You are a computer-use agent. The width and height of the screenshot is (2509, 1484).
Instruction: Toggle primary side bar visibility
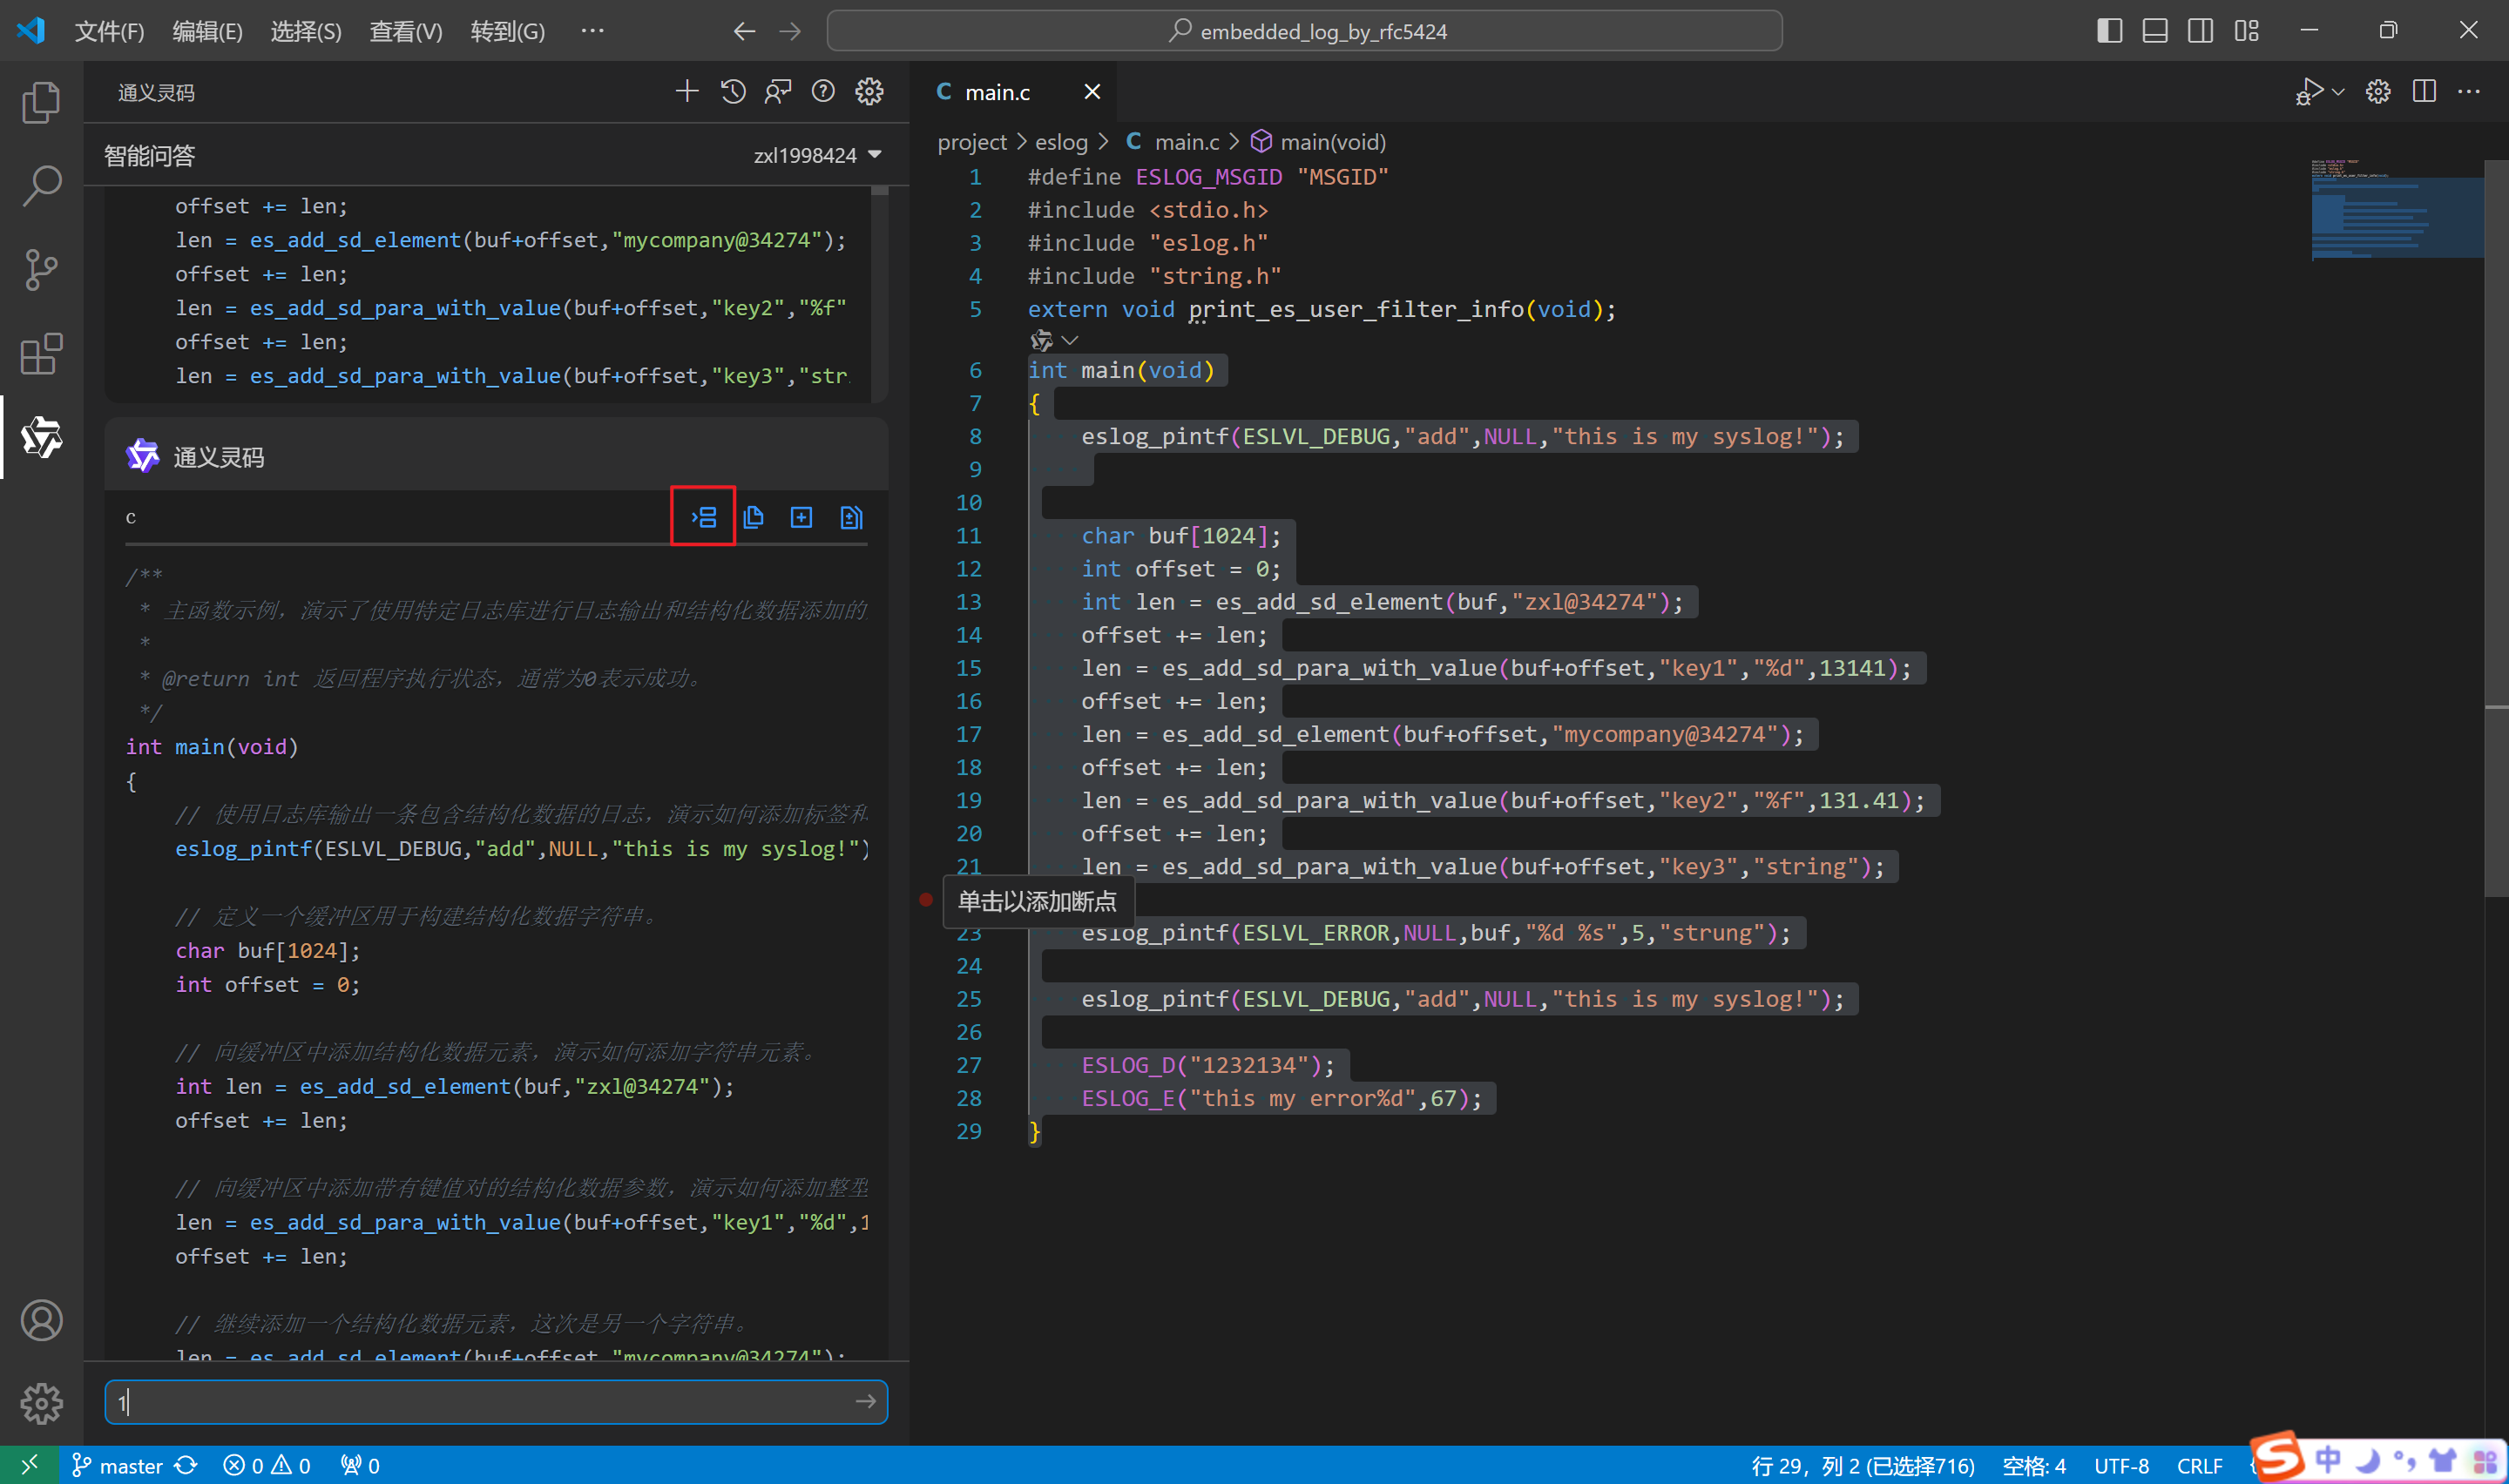[x=2109, y=31]
